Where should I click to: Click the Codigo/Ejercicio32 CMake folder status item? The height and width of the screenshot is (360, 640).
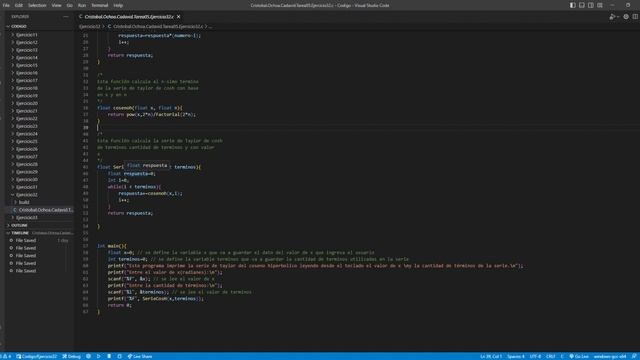pyautogui.click(x=36, y=356)
